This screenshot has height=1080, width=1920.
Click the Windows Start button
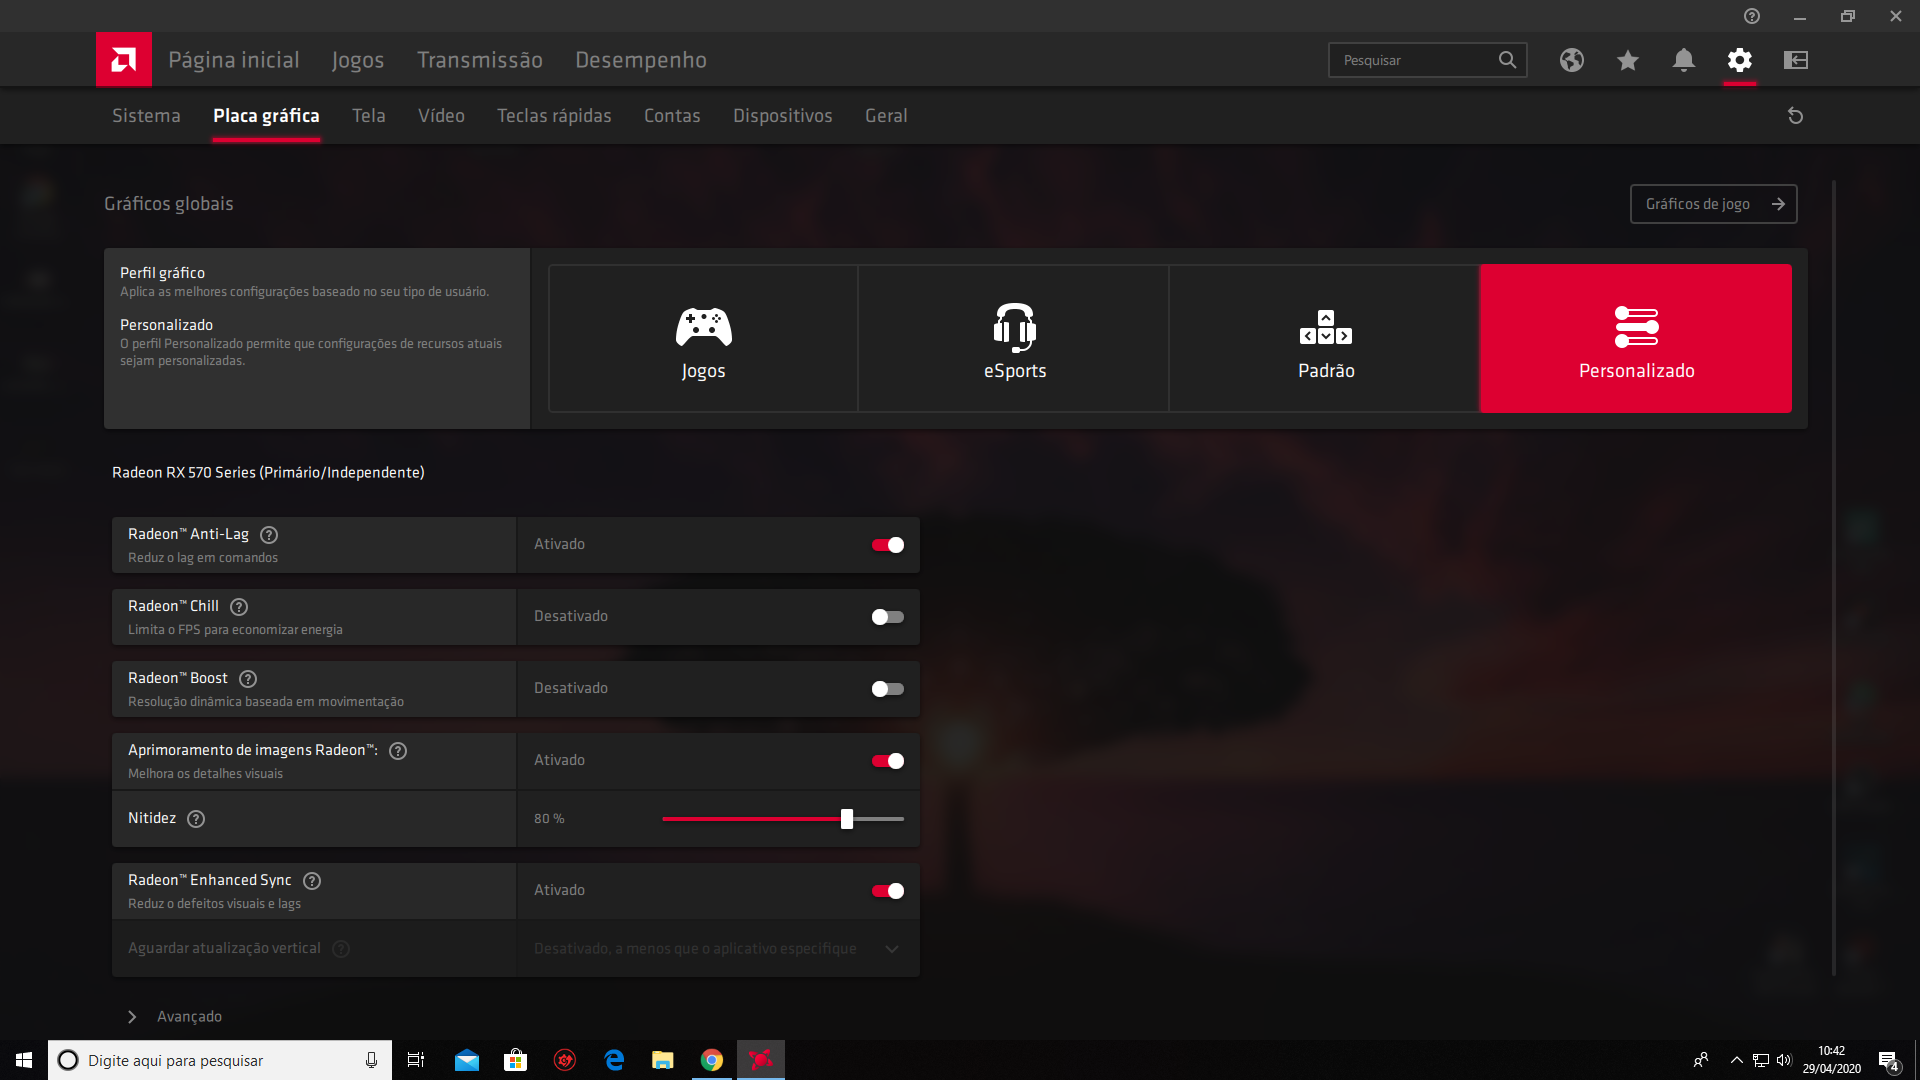(x=24, y=1060)
